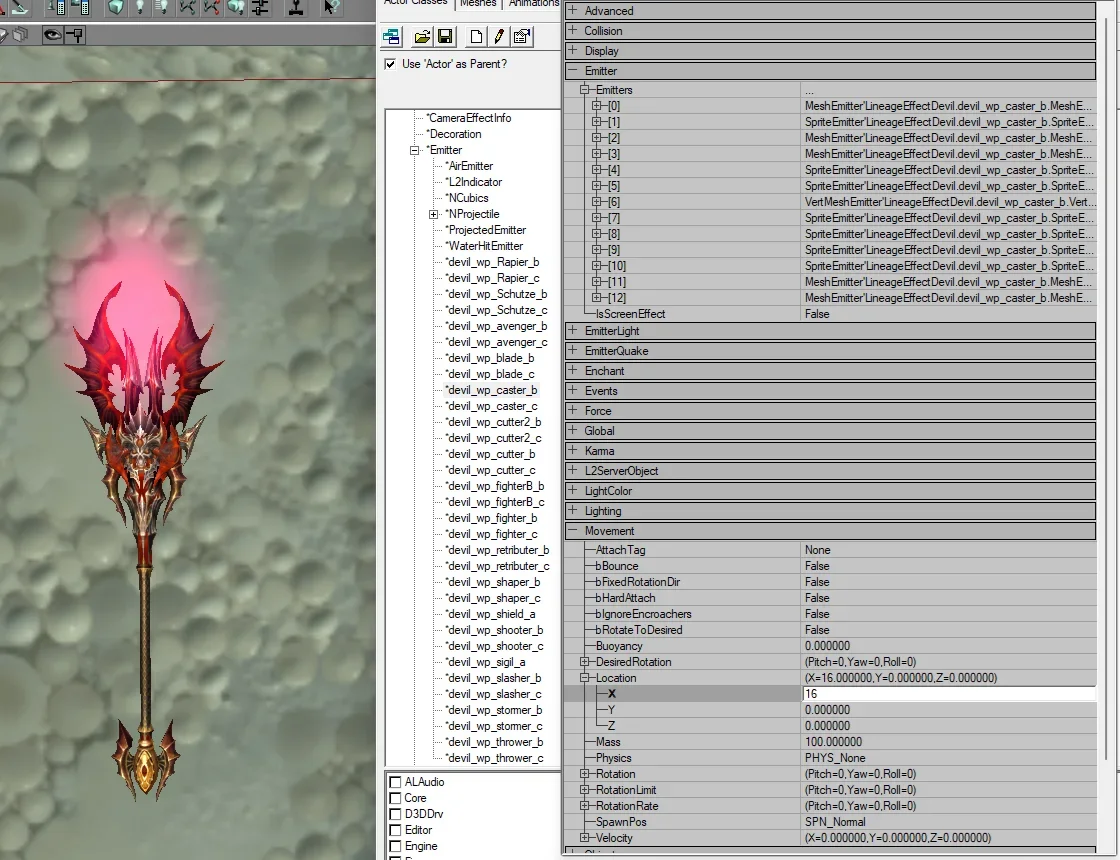Image resolution: width=1120 pixels, height=860 pixels.
Task: Select *Decoration class
Action: [x=454, y=134]
